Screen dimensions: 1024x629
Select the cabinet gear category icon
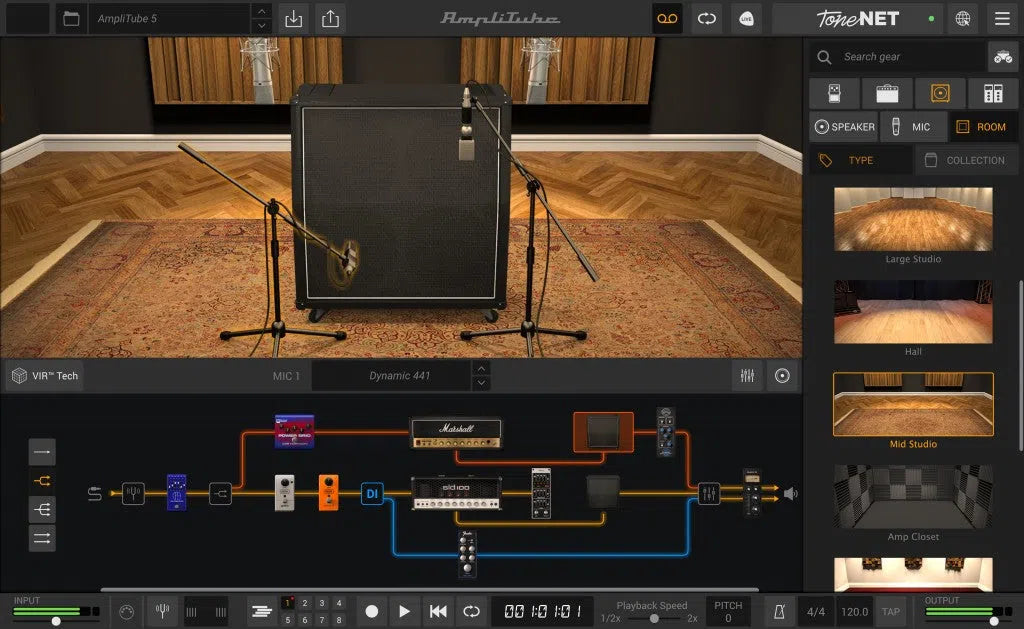[940, 93]
